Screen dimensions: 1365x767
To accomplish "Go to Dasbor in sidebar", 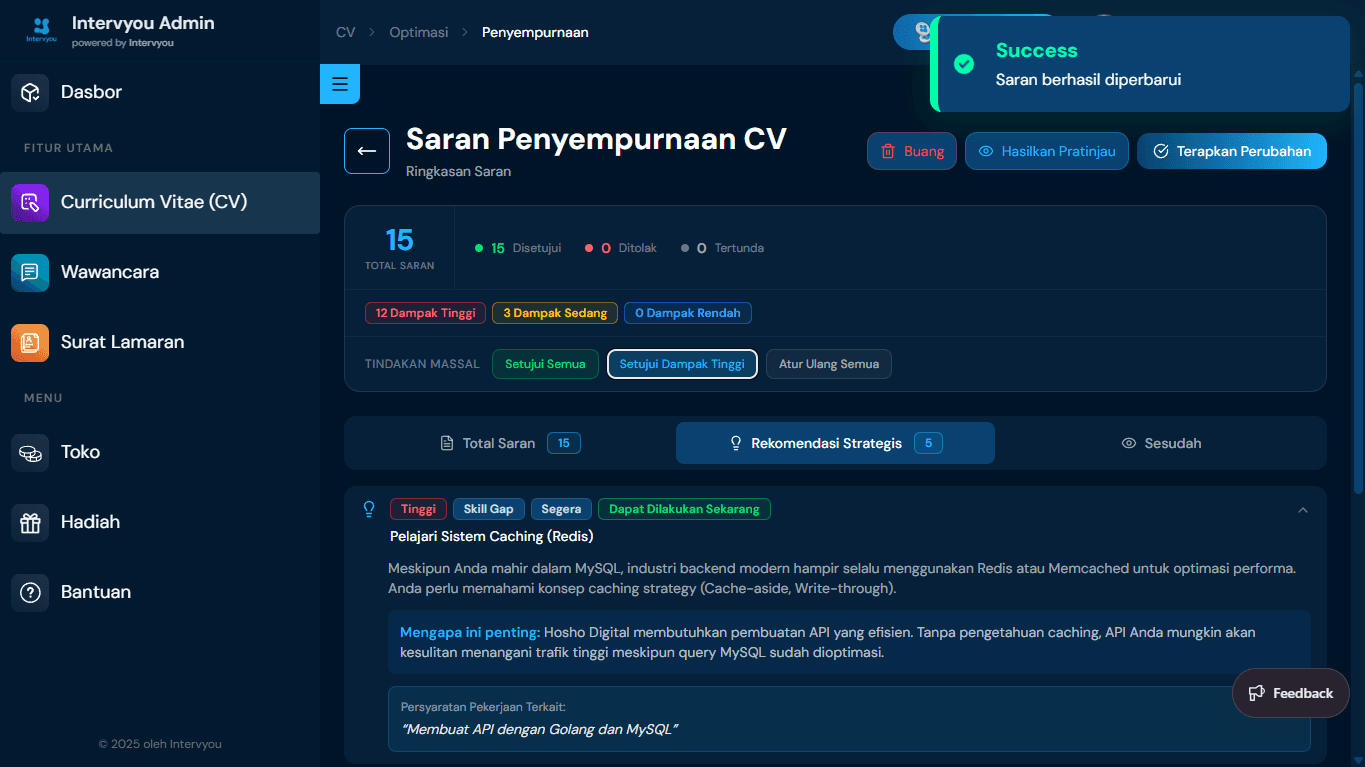I will 160,92.
